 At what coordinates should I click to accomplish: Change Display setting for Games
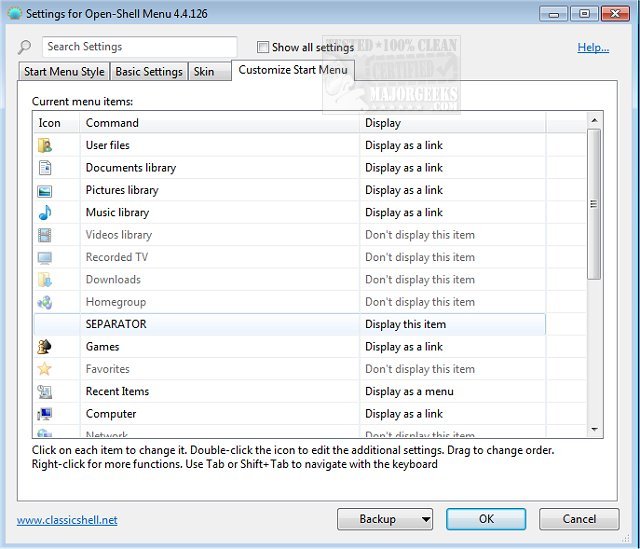pyautogui.click(x=404, y=347)
